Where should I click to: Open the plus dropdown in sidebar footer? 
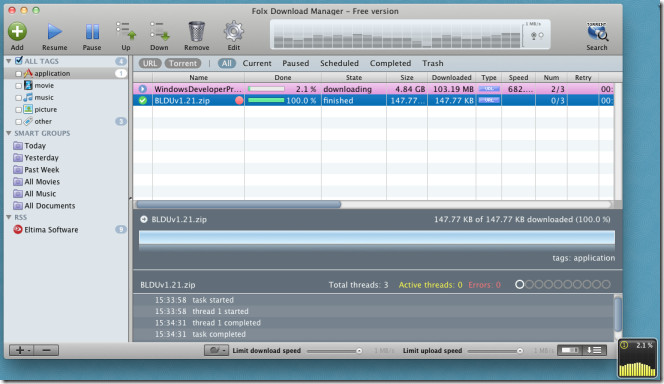(x=22, y=350)
